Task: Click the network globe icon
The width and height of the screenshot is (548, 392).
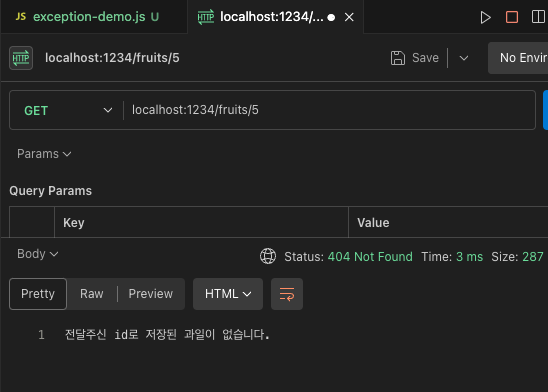Action: [x=268, y=256]
